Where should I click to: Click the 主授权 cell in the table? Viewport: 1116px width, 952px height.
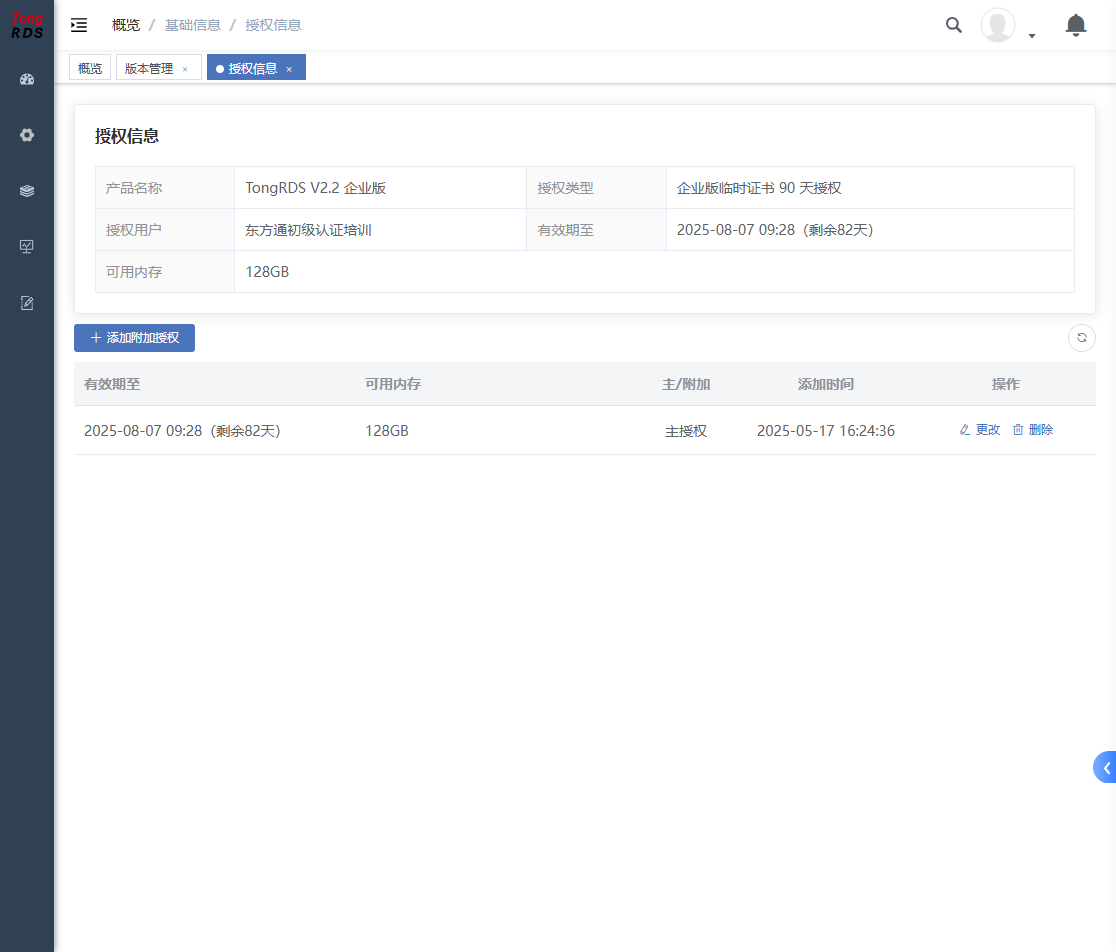(686, 431)
